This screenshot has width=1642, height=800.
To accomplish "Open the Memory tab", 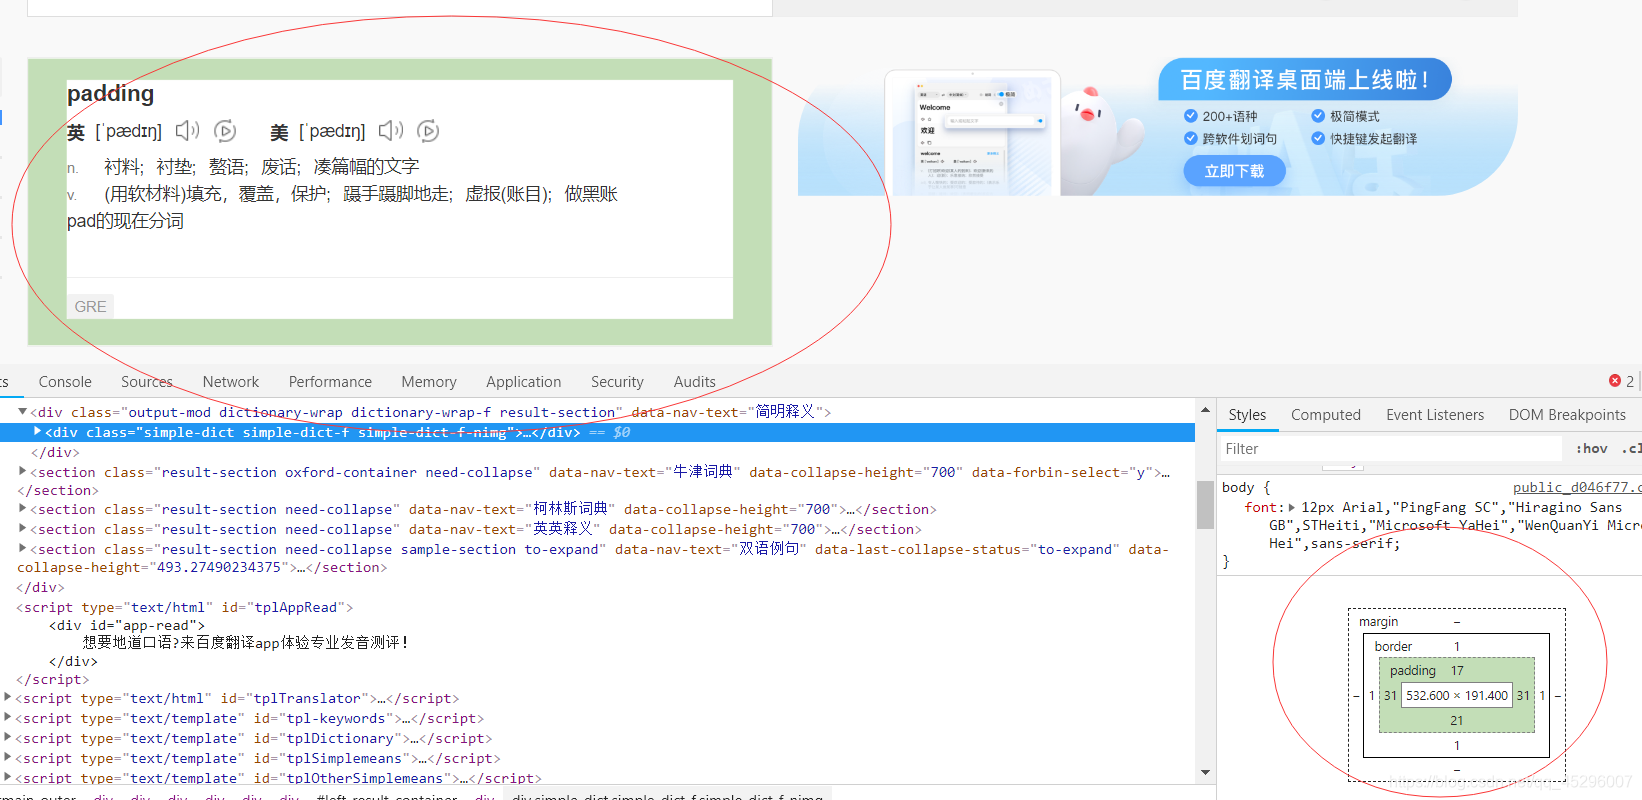I will tap(429, 382).
